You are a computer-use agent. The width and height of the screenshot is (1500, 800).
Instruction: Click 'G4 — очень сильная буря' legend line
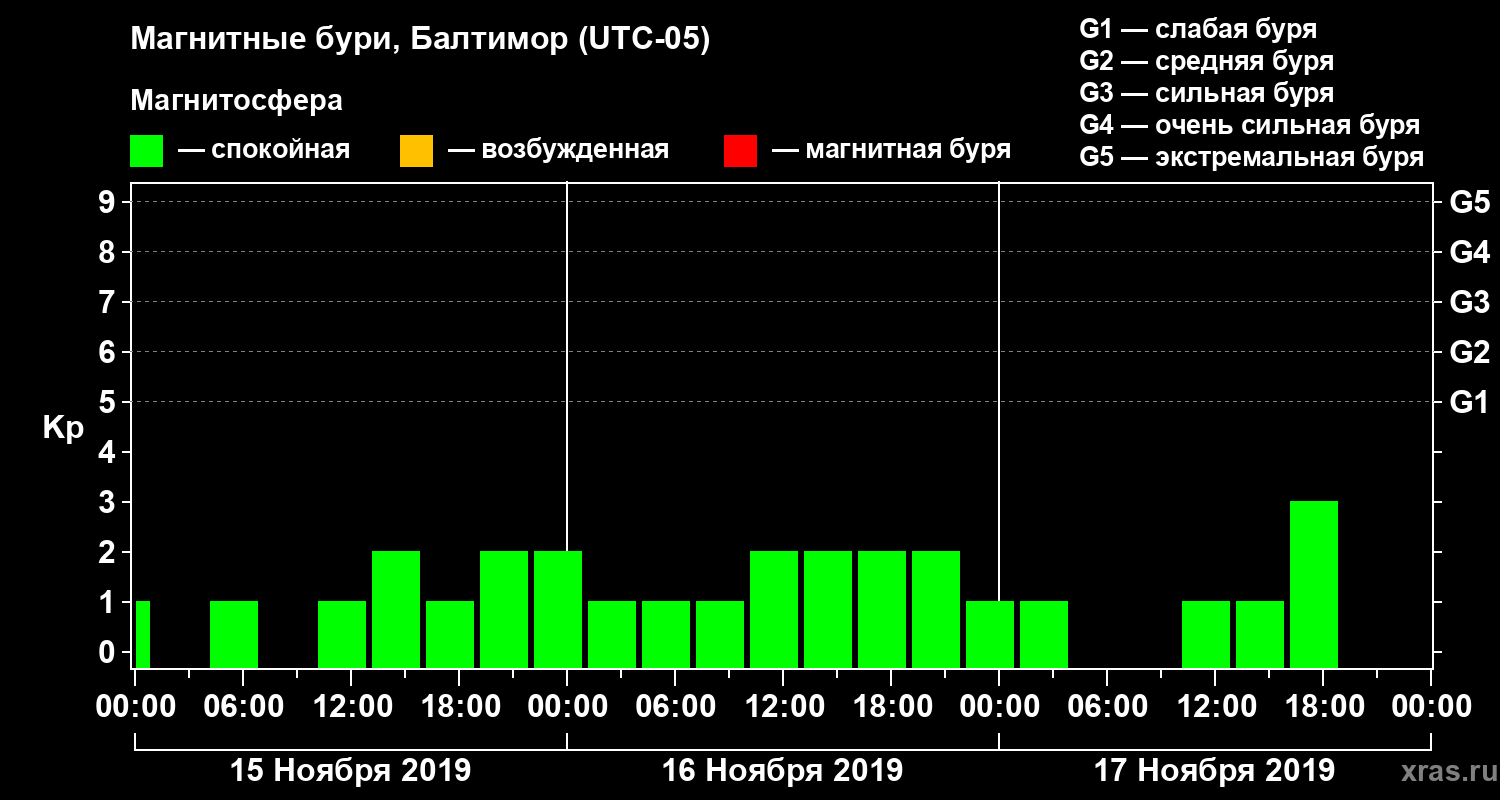[1249, 125]
